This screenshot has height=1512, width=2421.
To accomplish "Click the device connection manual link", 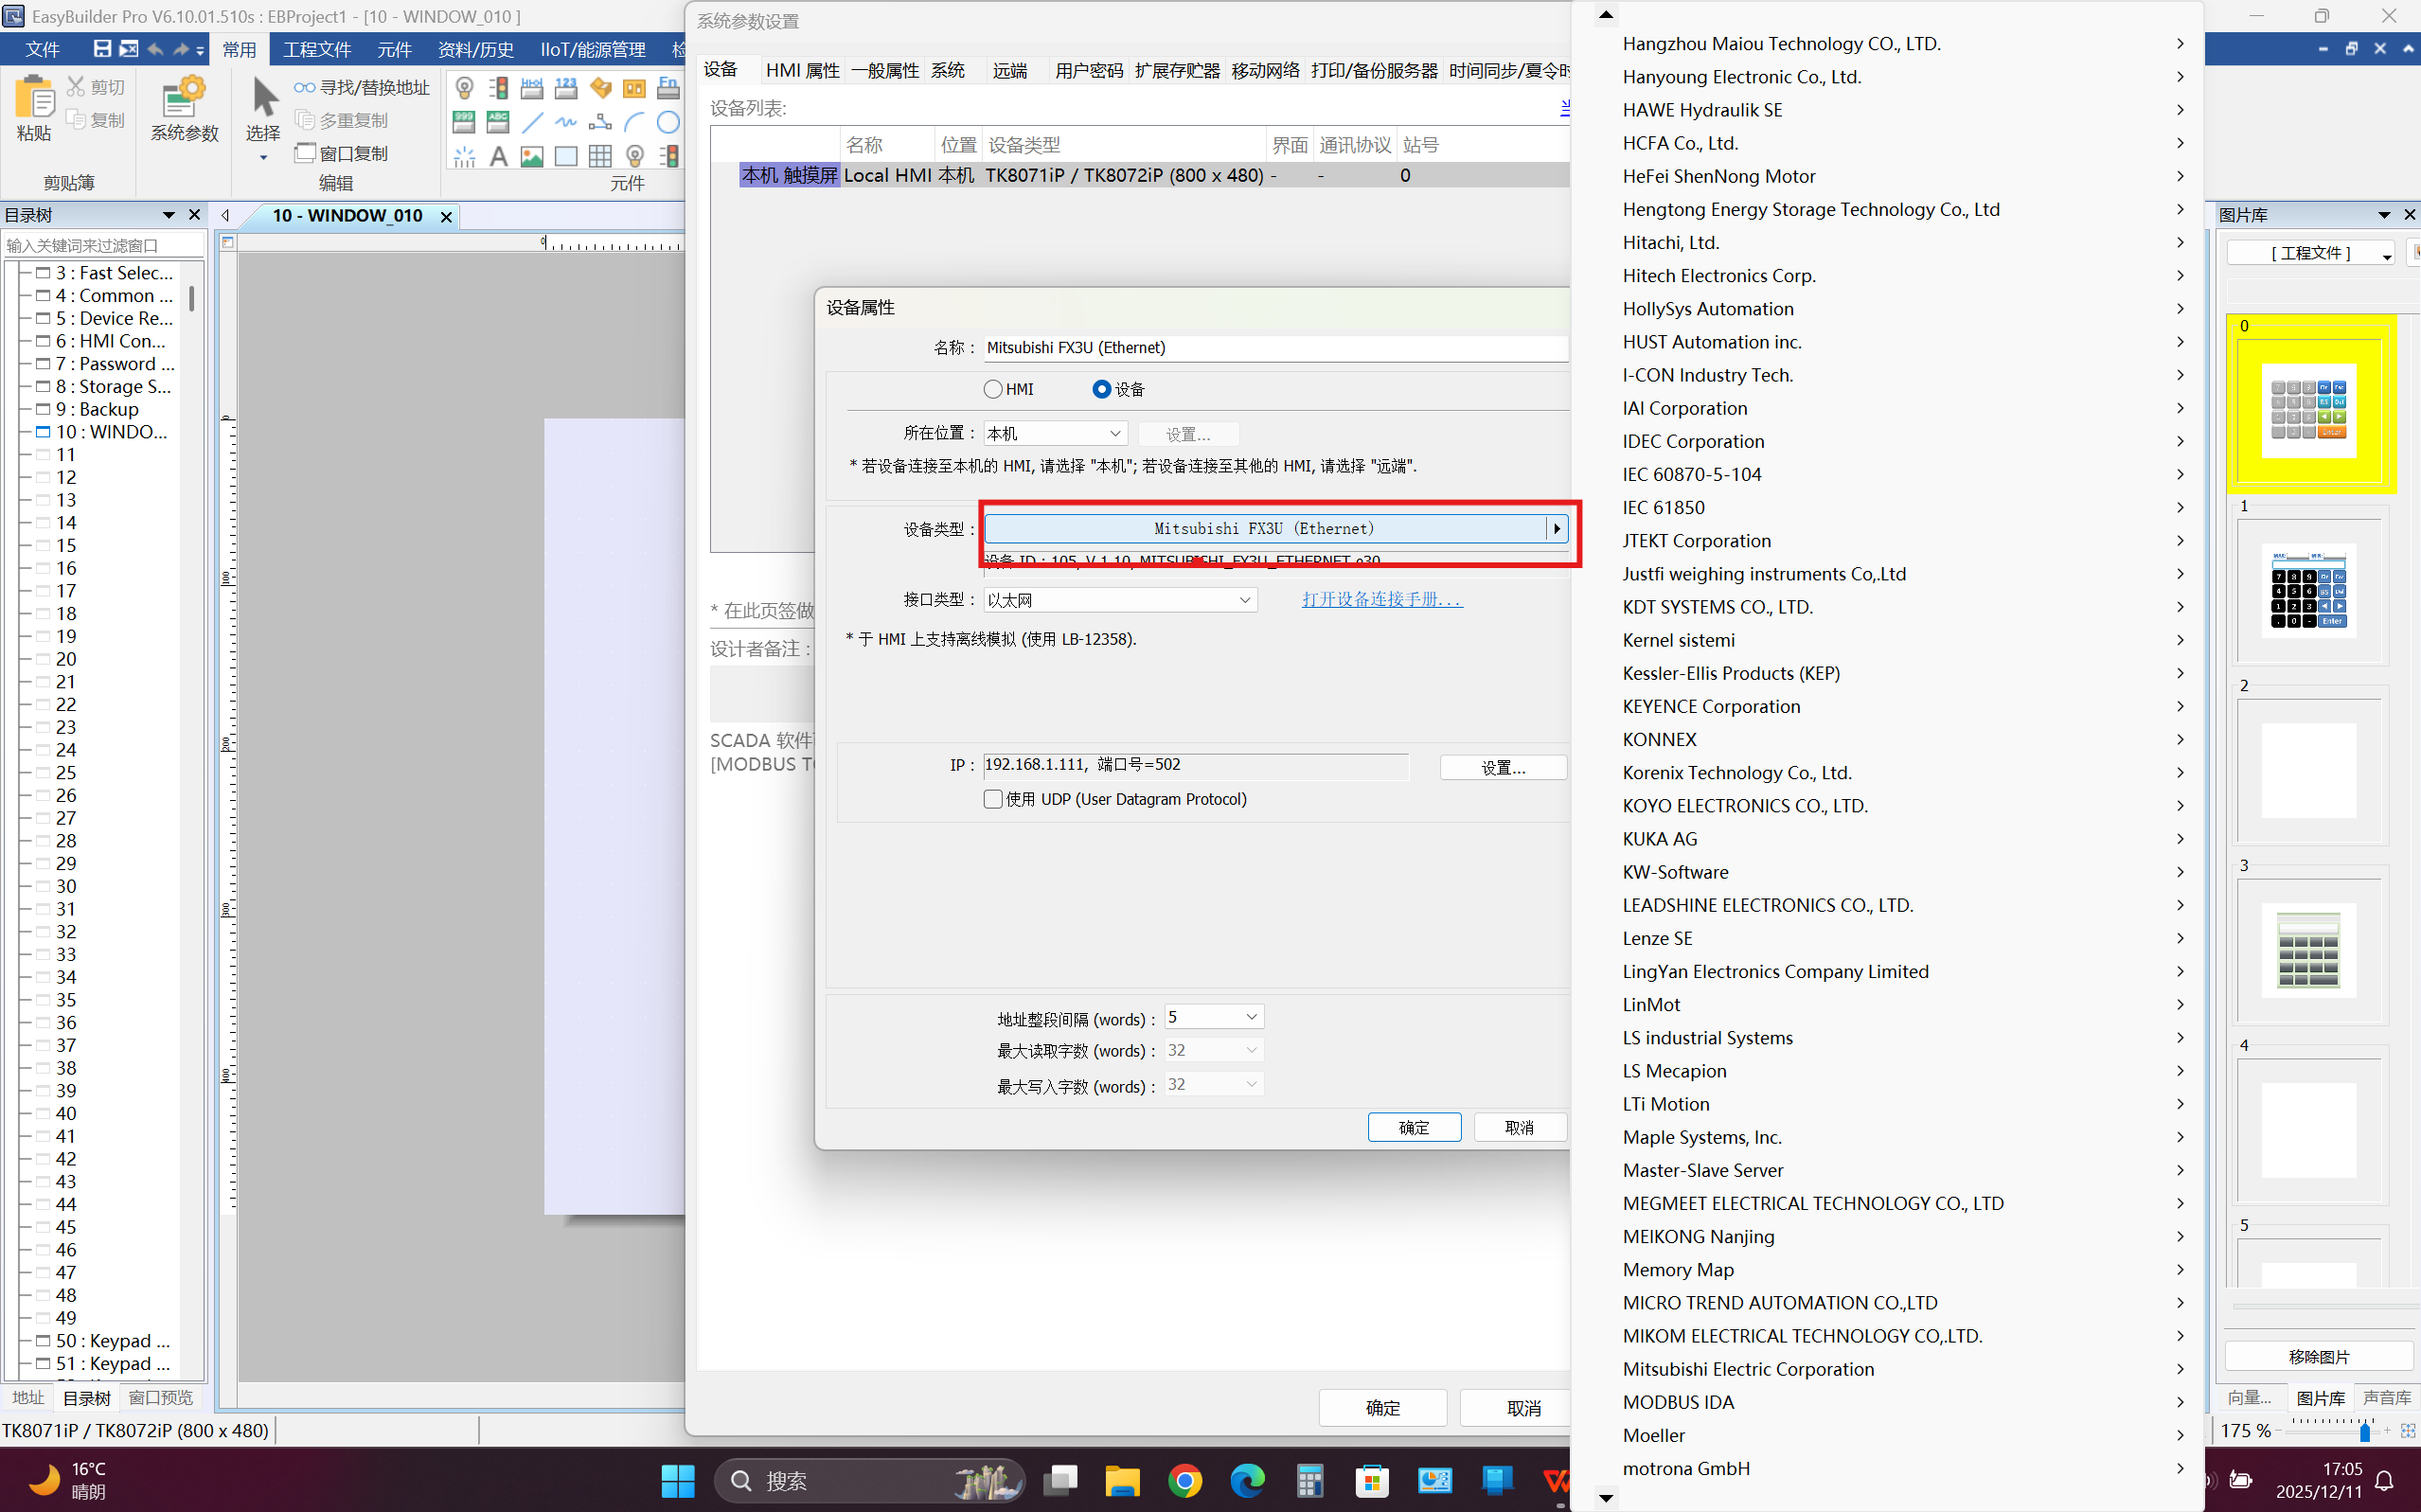I will click(1382, 599).
